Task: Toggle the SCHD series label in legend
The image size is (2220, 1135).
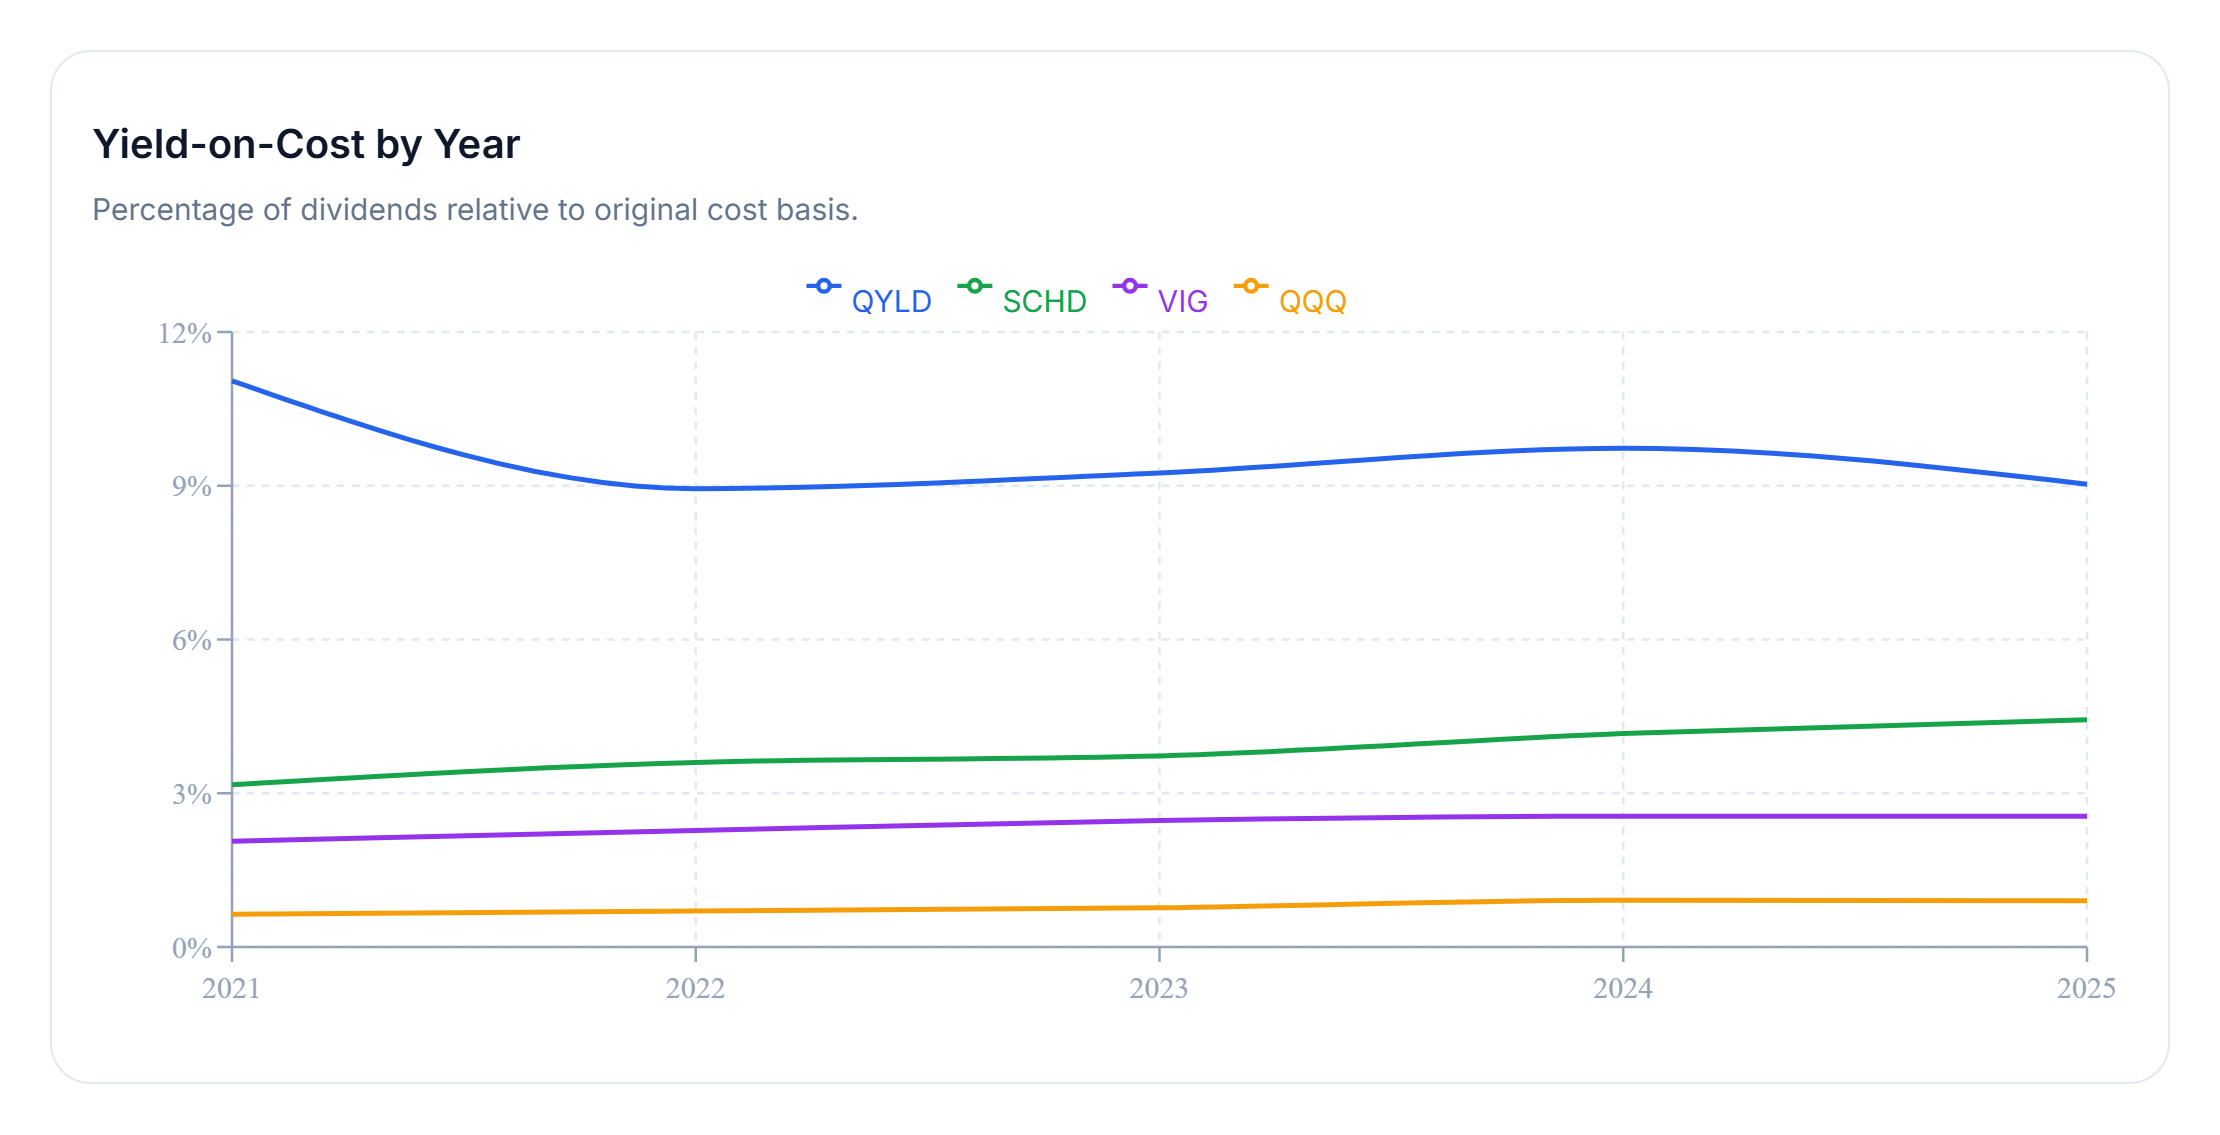Action: click(1044, 301)
